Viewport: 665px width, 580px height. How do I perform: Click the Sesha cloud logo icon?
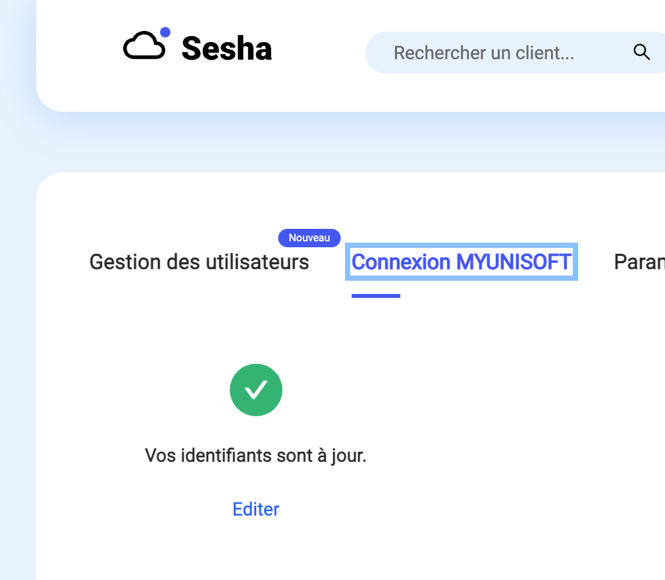pos(147,44)
